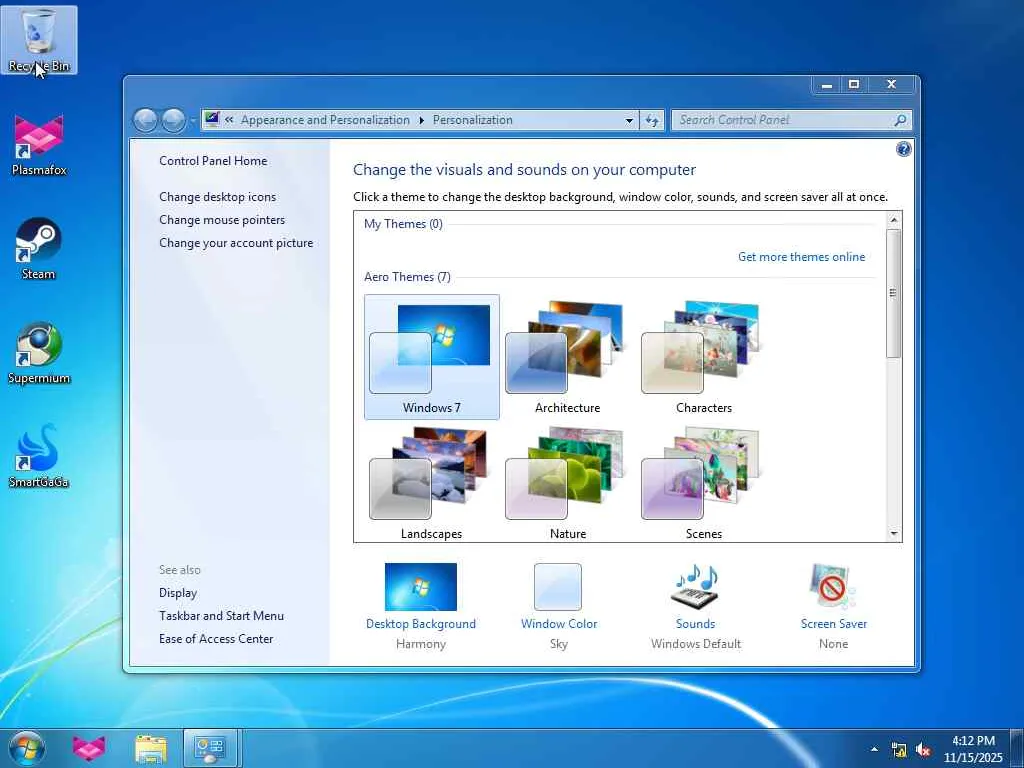The height and width of the screenshot is (768, 1024).
Task: Open the Help question mark icon
Action: [903, 150]
